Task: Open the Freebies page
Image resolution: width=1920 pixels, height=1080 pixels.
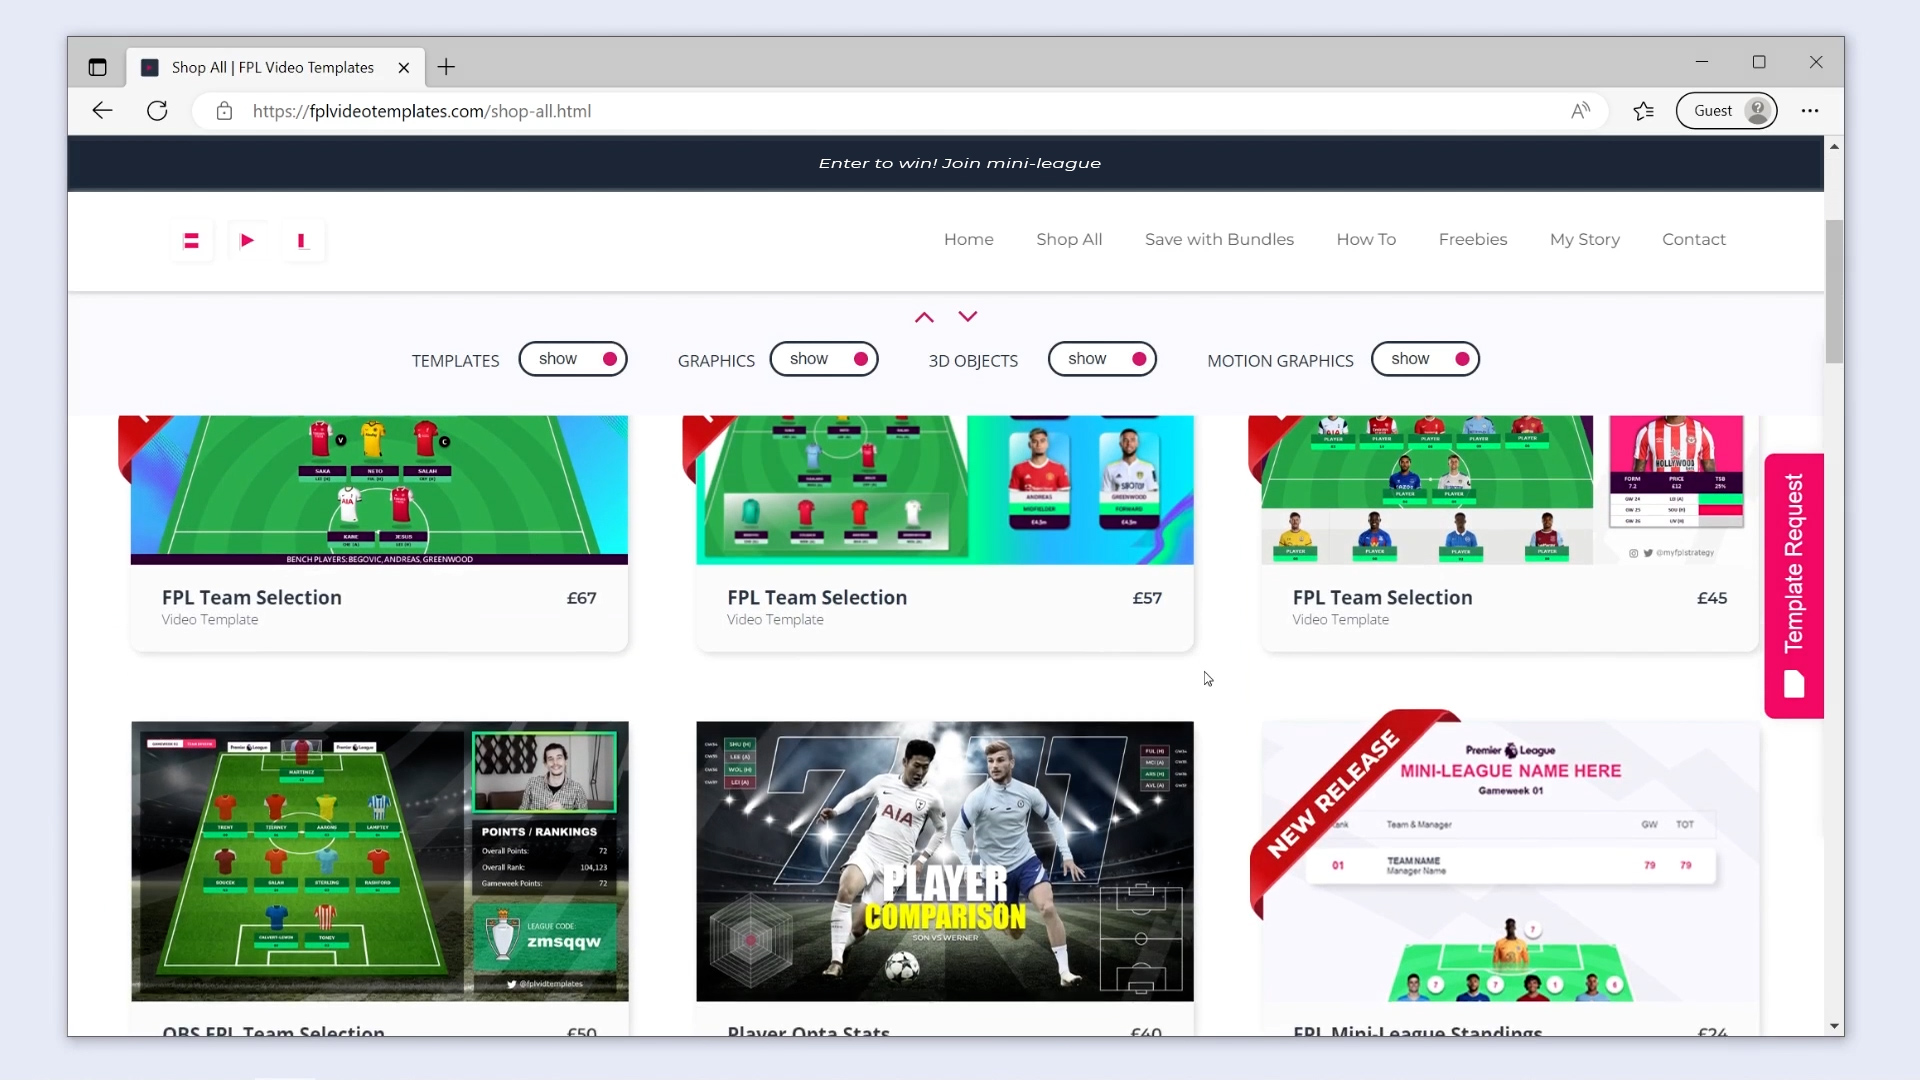Action: pyautogui.click(x=1474, y=239)
